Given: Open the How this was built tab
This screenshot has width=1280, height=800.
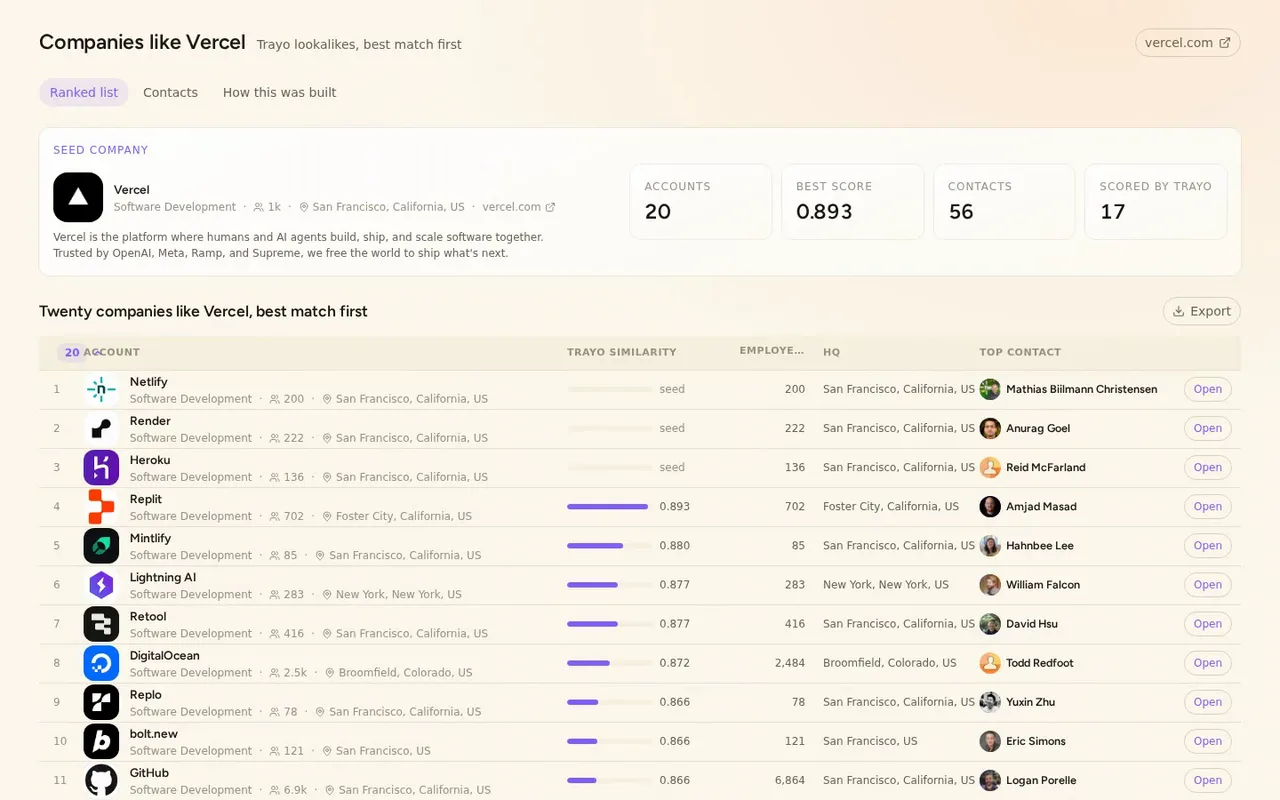Looking at the screenshot, I should point(279,92).
